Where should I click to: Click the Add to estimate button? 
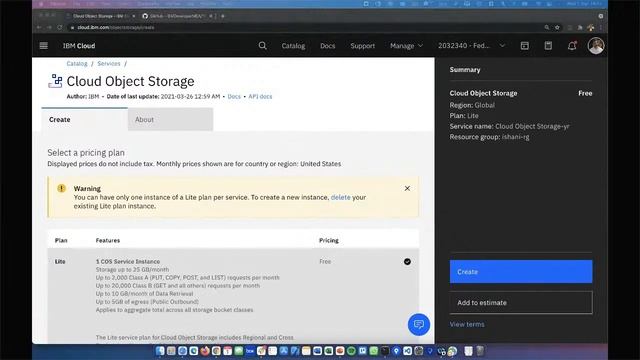coord(521,302)
